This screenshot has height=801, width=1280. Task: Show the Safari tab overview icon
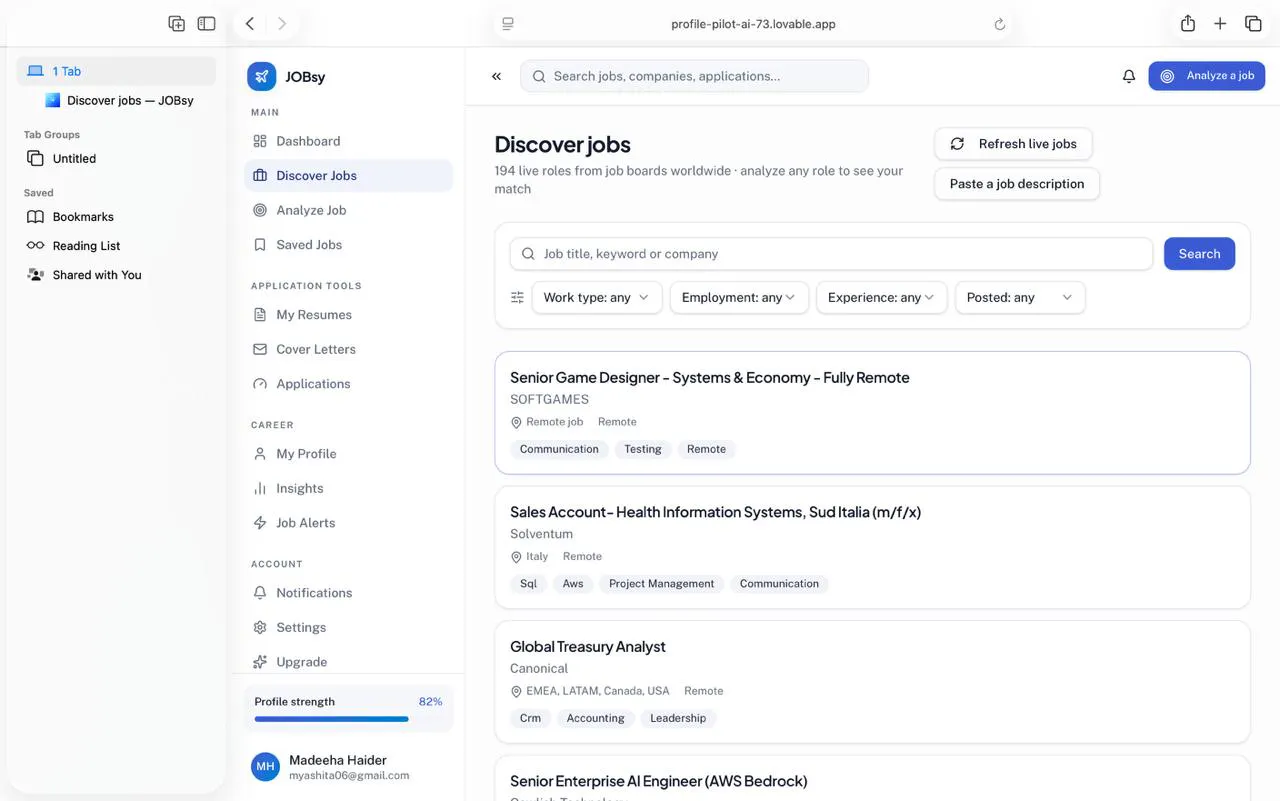tap(1253, 24)
